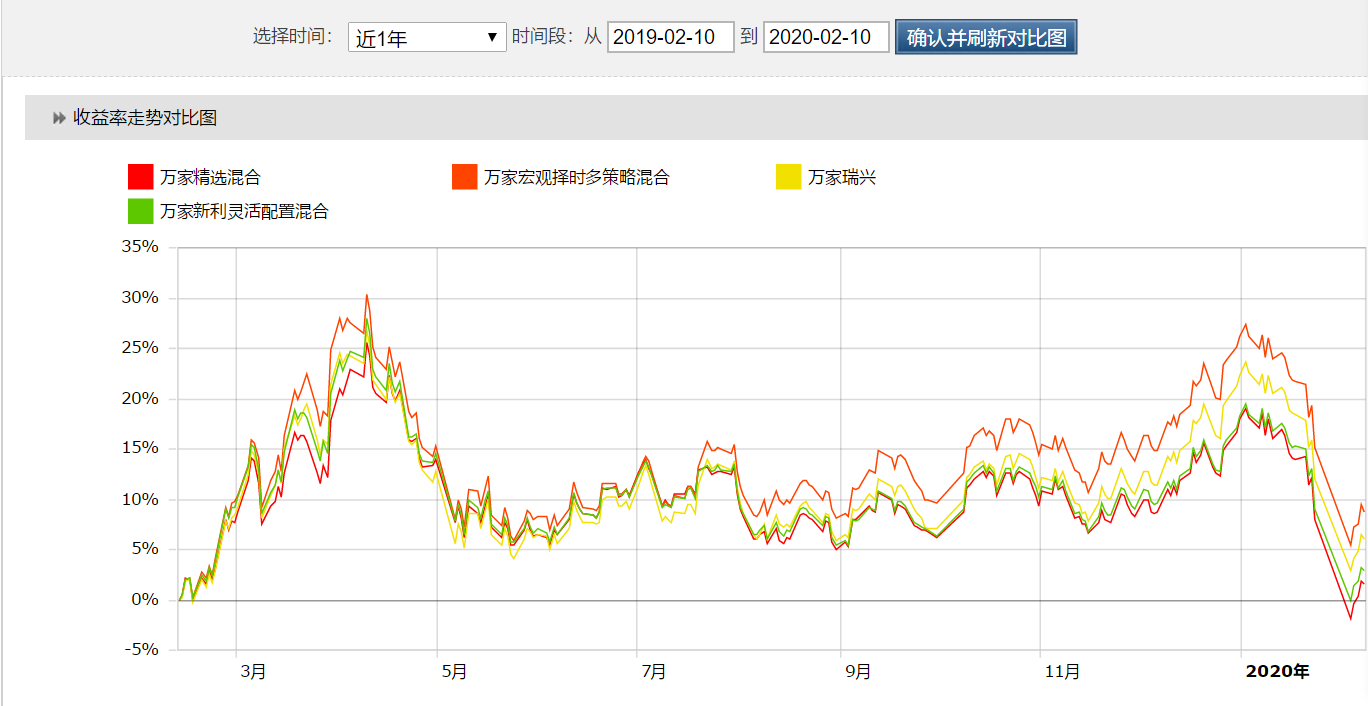Open the 近1年 time range dropdown
Viewport: 1368px width, 706px height.
427,38
